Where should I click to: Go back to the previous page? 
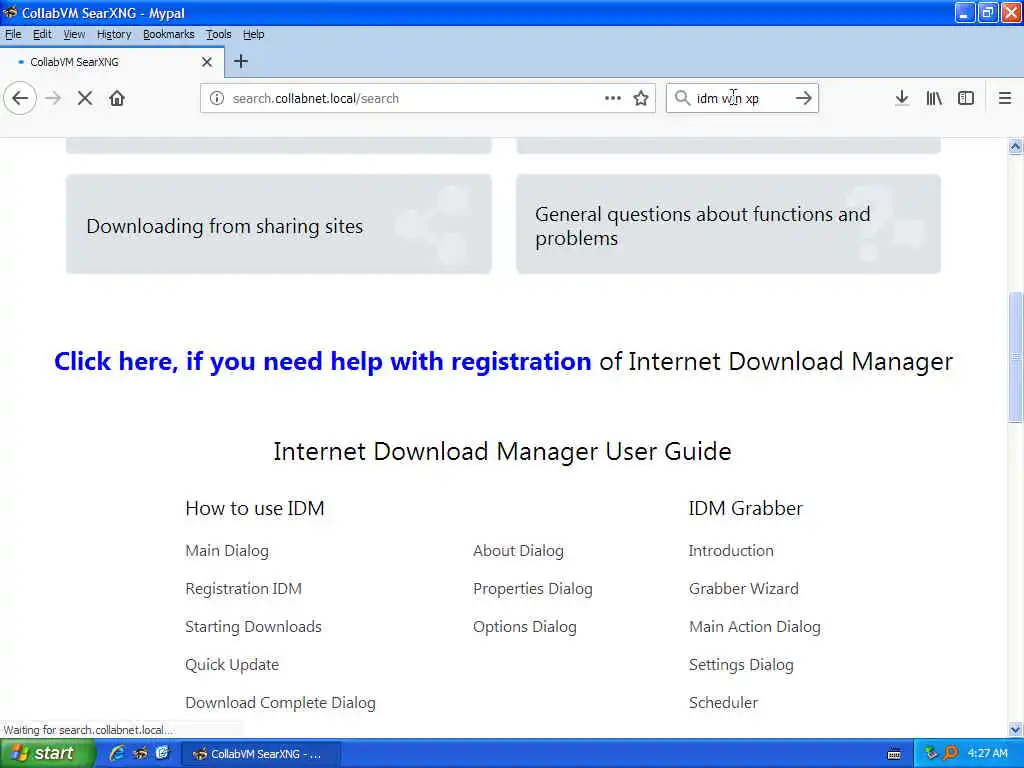pyautogui.click(x=20, y=99)
